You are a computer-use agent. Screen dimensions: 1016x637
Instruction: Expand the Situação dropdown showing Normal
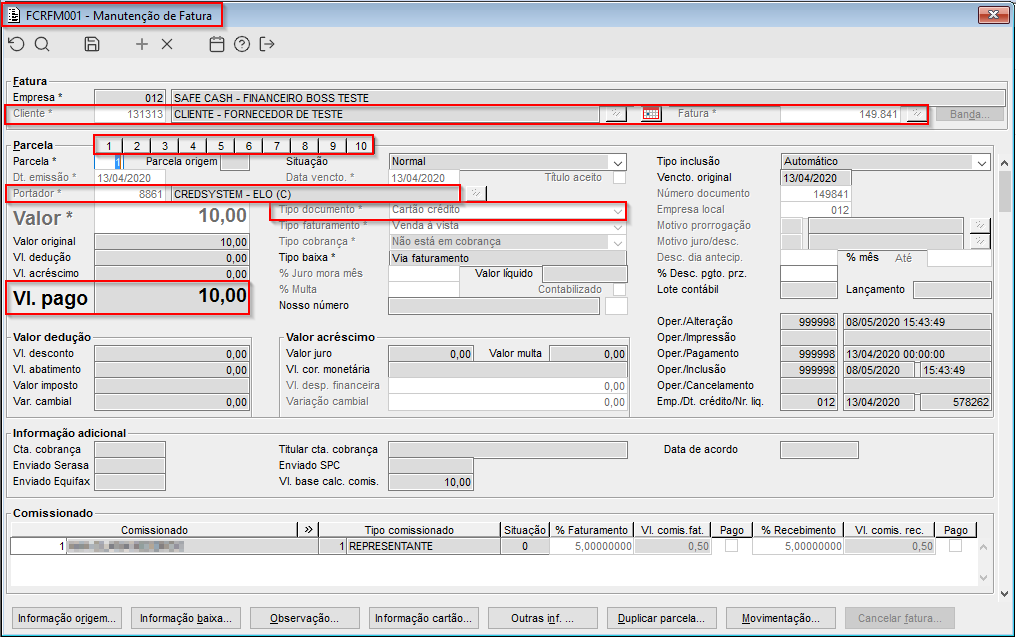[x=618, y=162]
